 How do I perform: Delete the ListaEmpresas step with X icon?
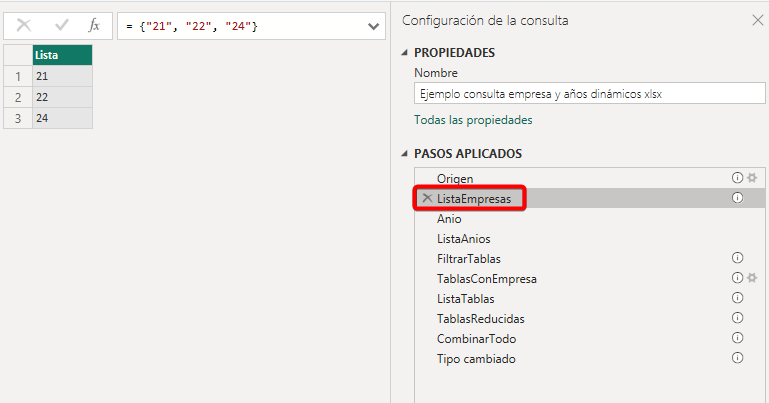(x=427, y=199)
